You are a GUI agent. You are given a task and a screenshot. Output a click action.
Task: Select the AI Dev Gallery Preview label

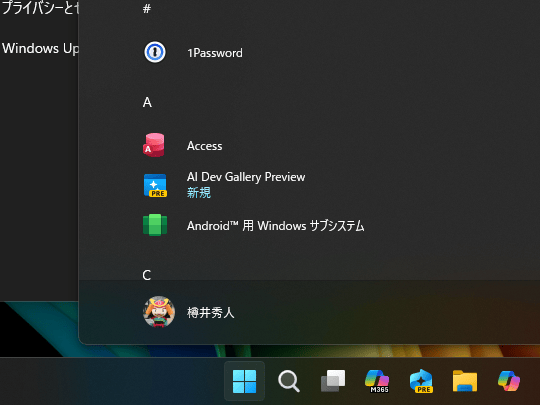pyautogui.click(x=246, y=177)
